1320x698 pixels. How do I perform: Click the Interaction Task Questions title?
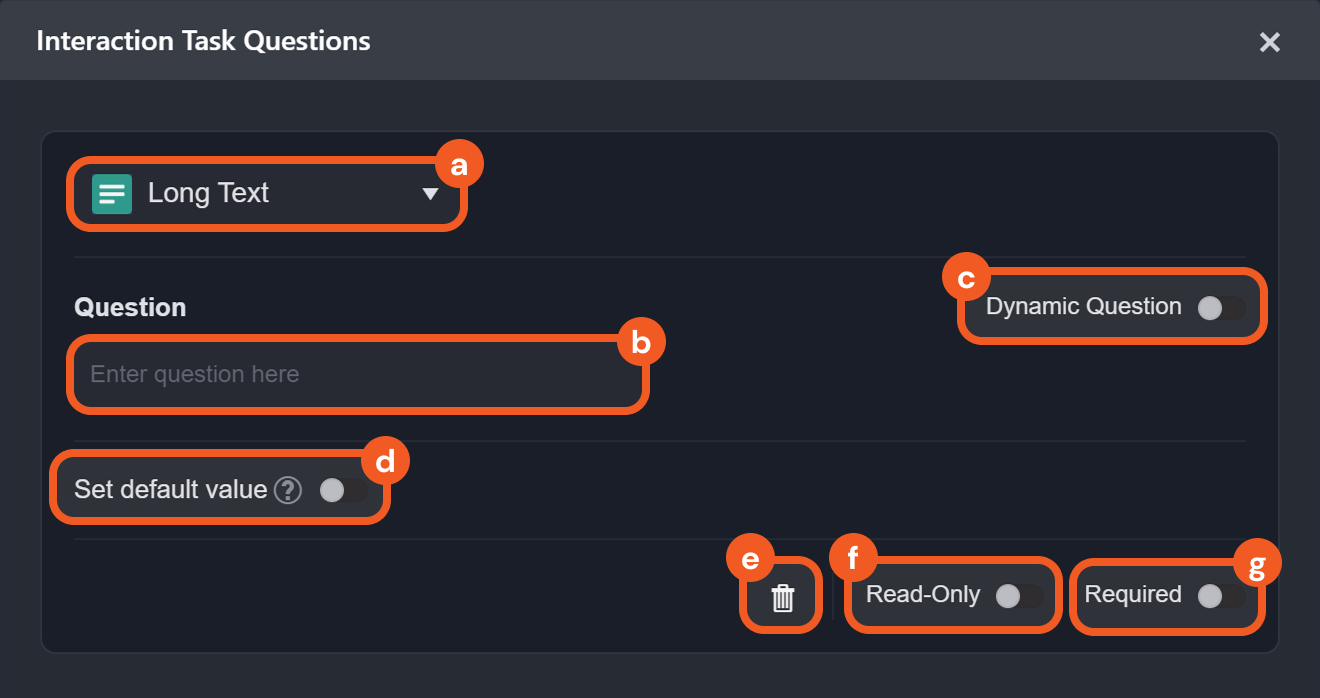(203, 41)
